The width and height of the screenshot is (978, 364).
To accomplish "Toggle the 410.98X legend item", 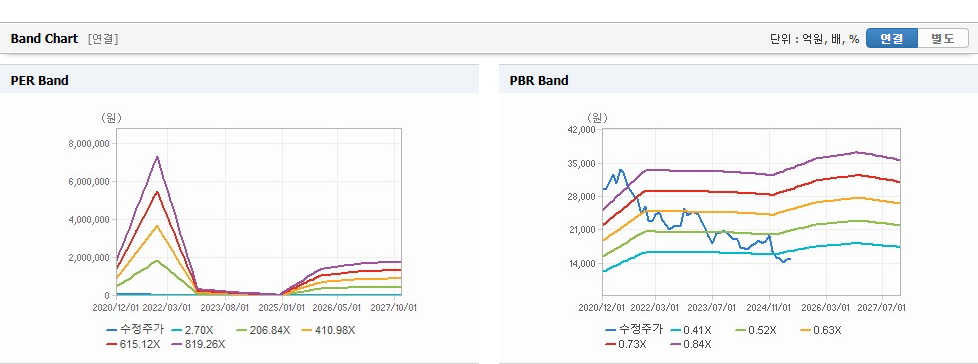I will [328, 330].
